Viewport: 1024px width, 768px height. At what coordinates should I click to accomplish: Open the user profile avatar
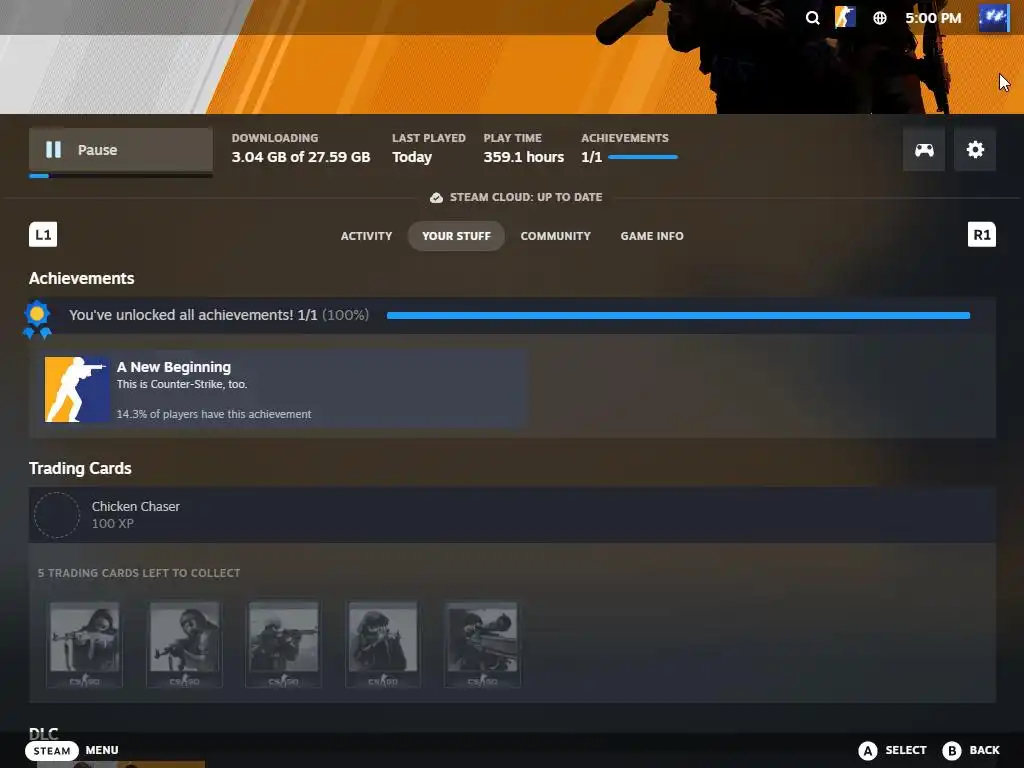pos(994,18)
